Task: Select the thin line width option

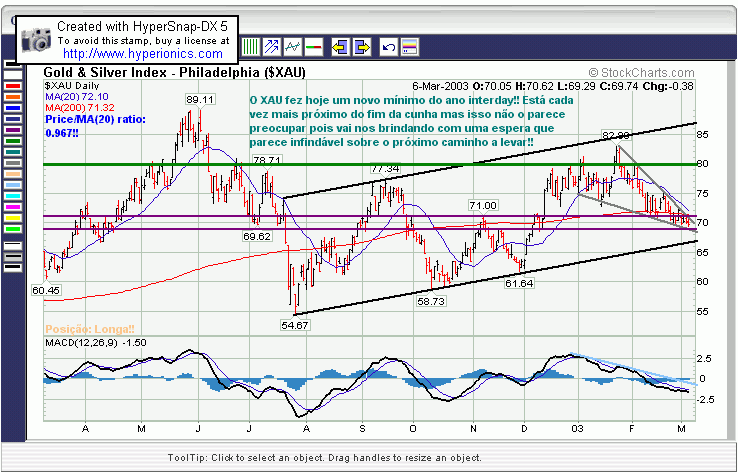Action: pyautogui.click(x=13, y=246)
